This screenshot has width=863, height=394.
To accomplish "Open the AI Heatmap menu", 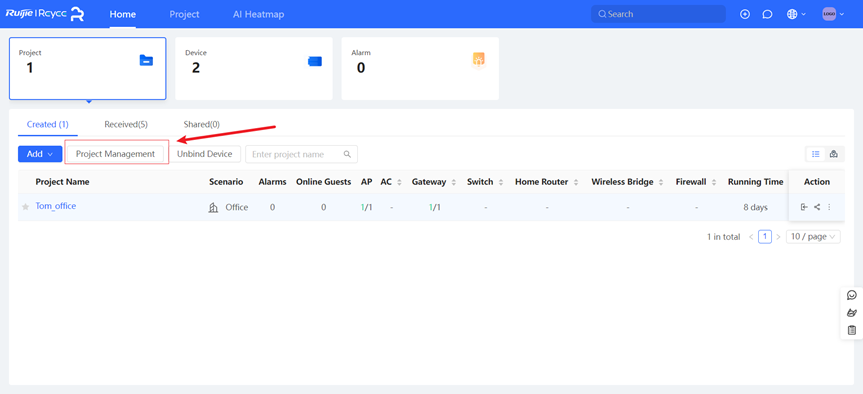I will [259, 14].
